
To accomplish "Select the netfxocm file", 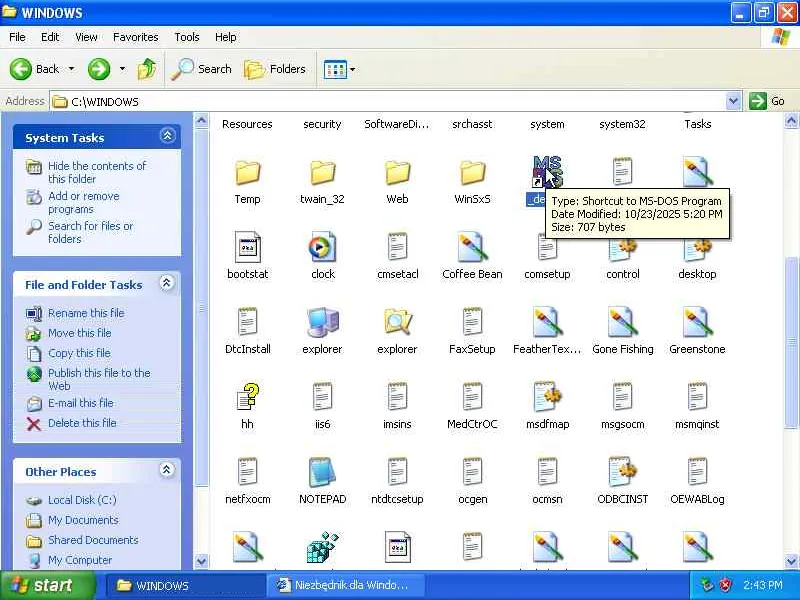I will [x=247, y=472].
